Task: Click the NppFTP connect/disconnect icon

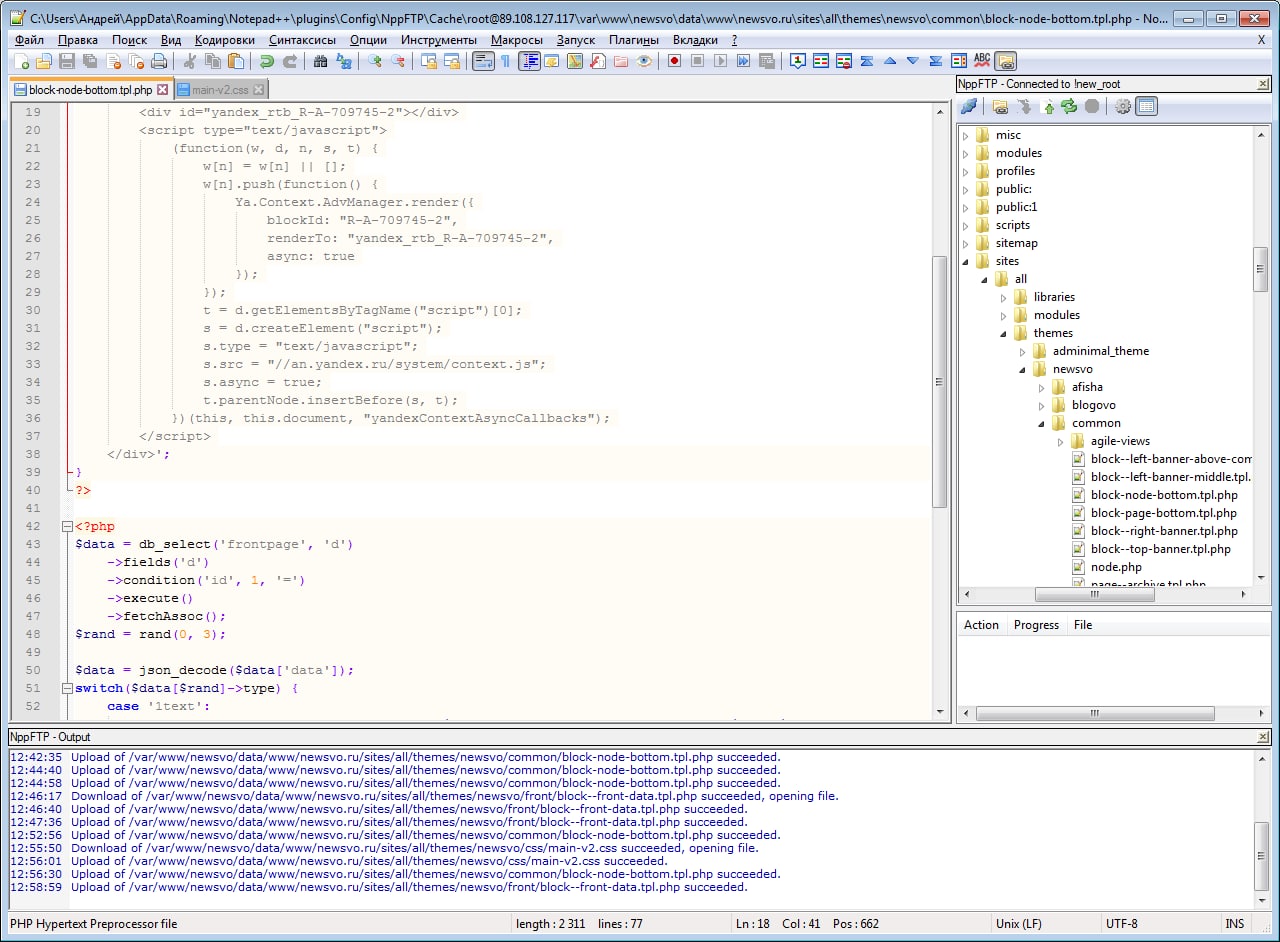Action: pyautogui.click(x=968, y=106)
